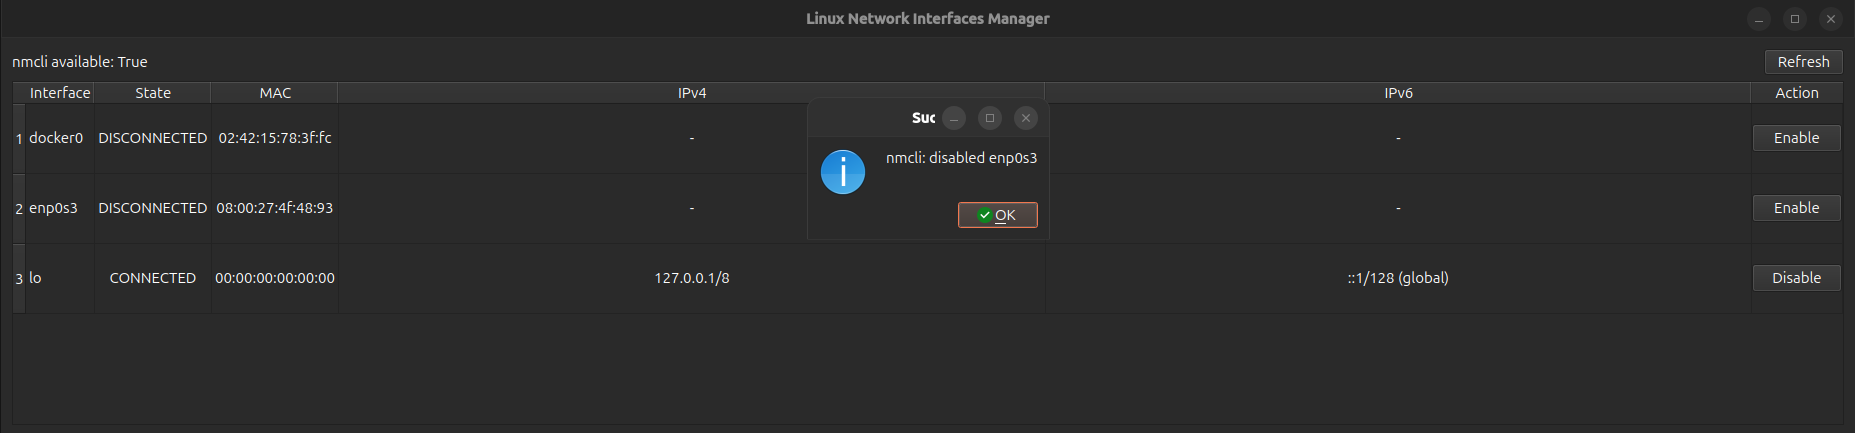Disable the lo loopback interface
This screenshot has width=1855, height=433.
tap(1796, 278)
